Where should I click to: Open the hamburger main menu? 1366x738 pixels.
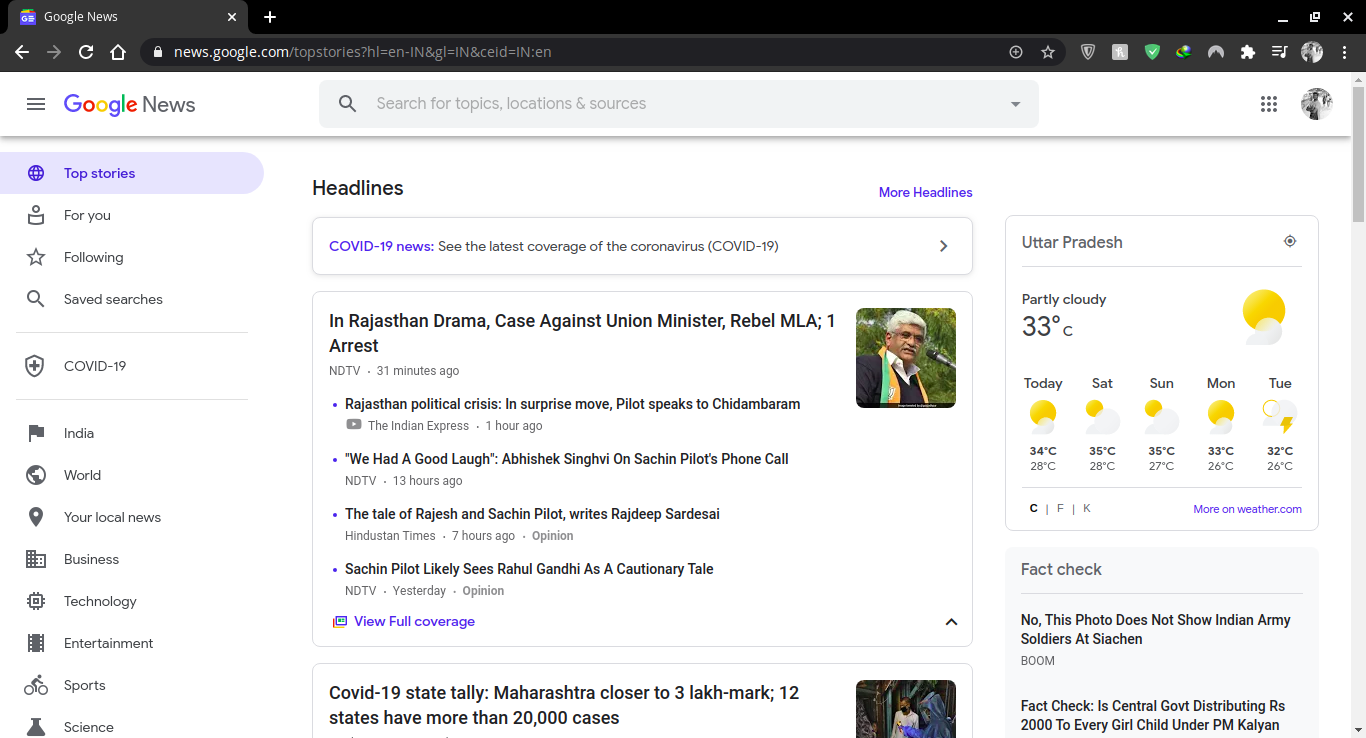click(36, 104)
